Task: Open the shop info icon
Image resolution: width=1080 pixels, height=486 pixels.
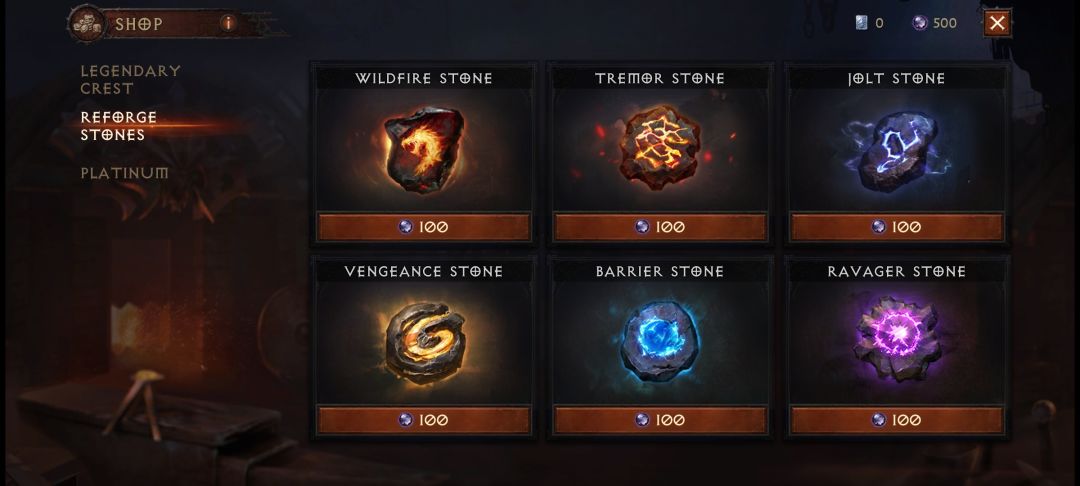Action: click(228, 23)
